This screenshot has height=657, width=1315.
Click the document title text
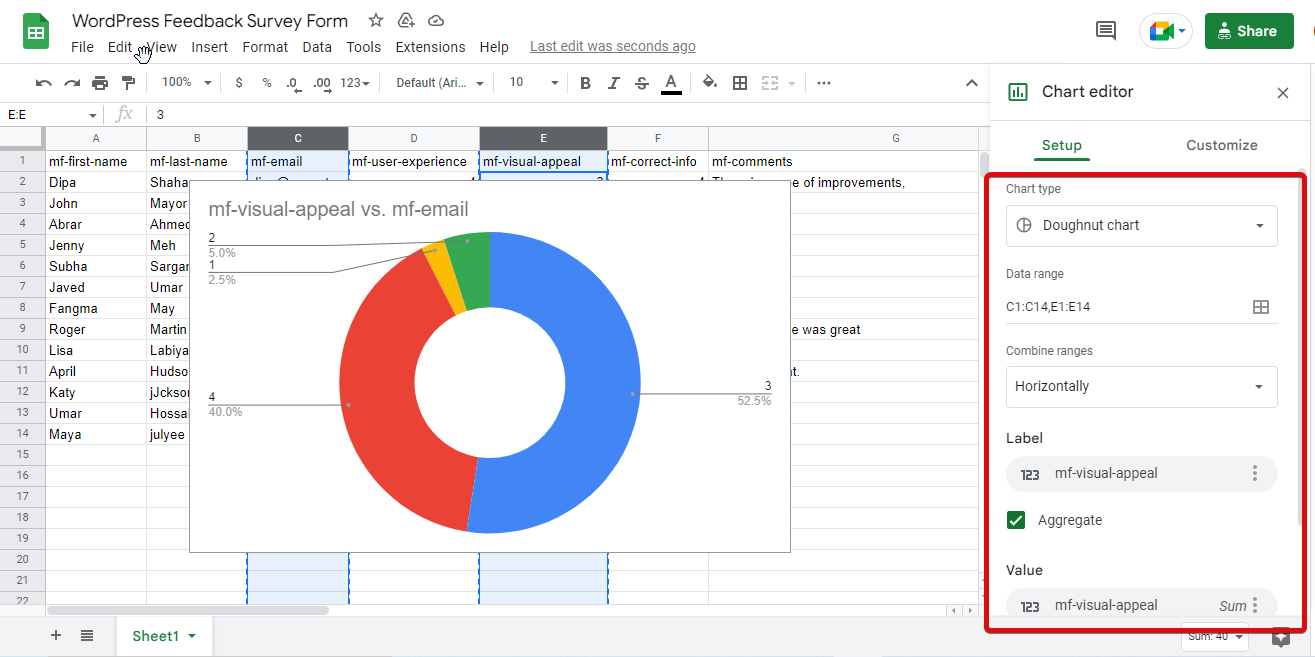pos(210,20)
